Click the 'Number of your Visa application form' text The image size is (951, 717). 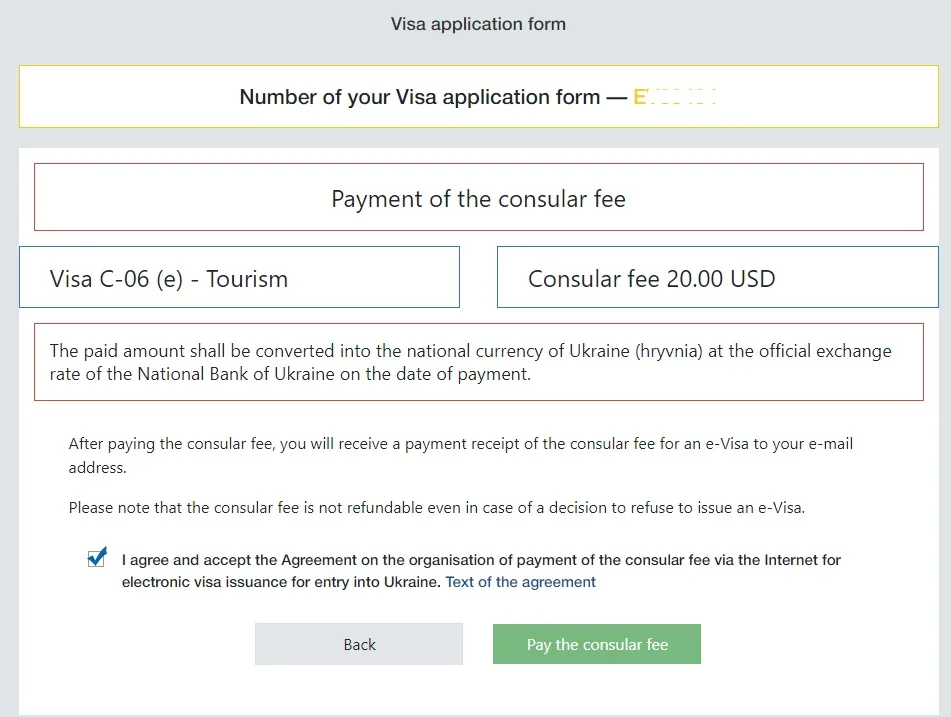420,96
